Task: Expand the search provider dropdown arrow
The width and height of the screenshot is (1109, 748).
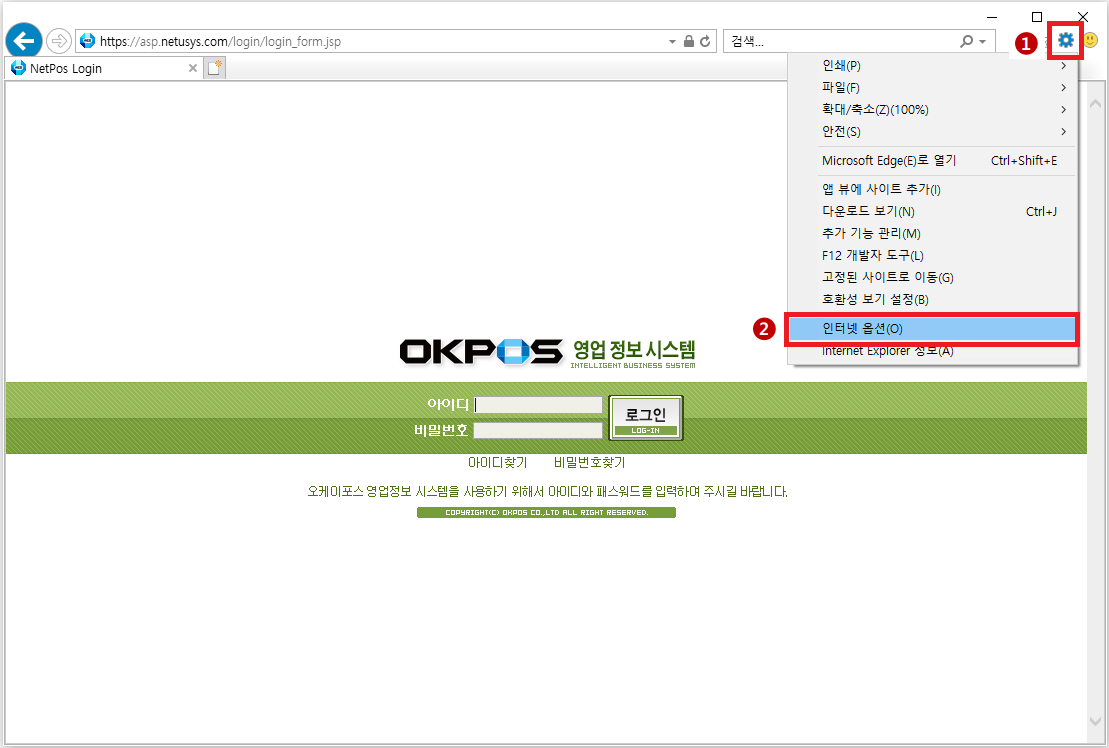Action: point(983,41)
